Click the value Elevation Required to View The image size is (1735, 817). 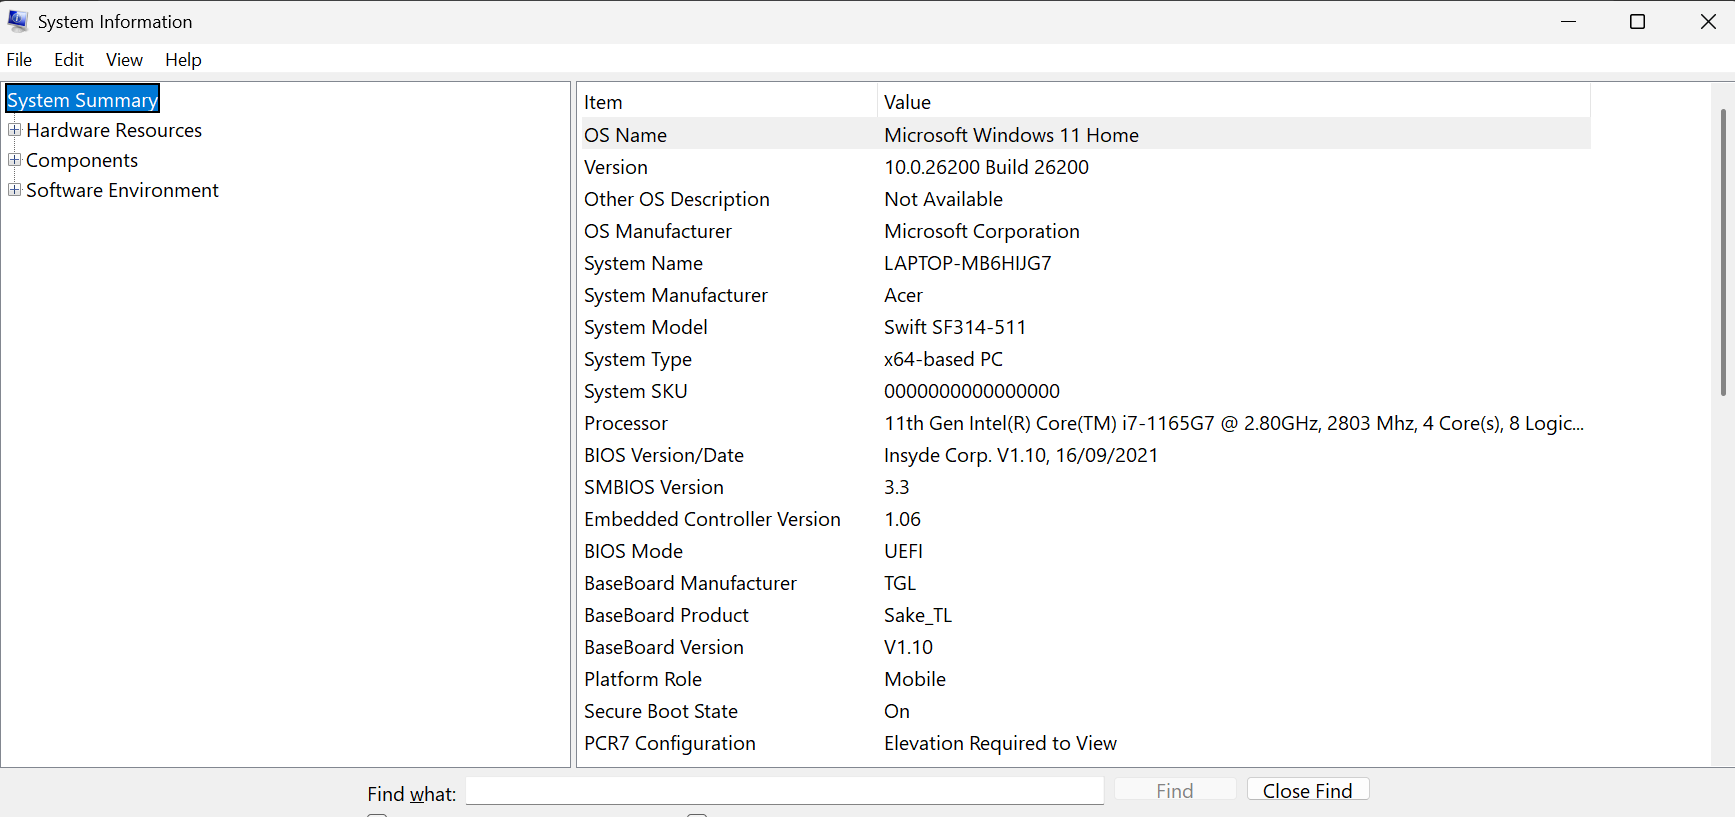(x=1000, y=743)
